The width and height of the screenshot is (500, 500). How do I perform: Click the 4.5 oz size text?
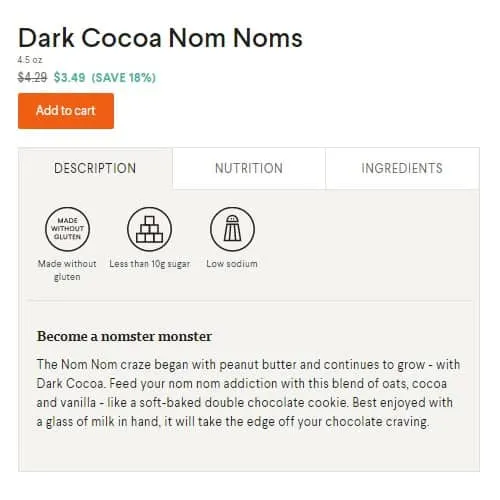click(30, 60)
